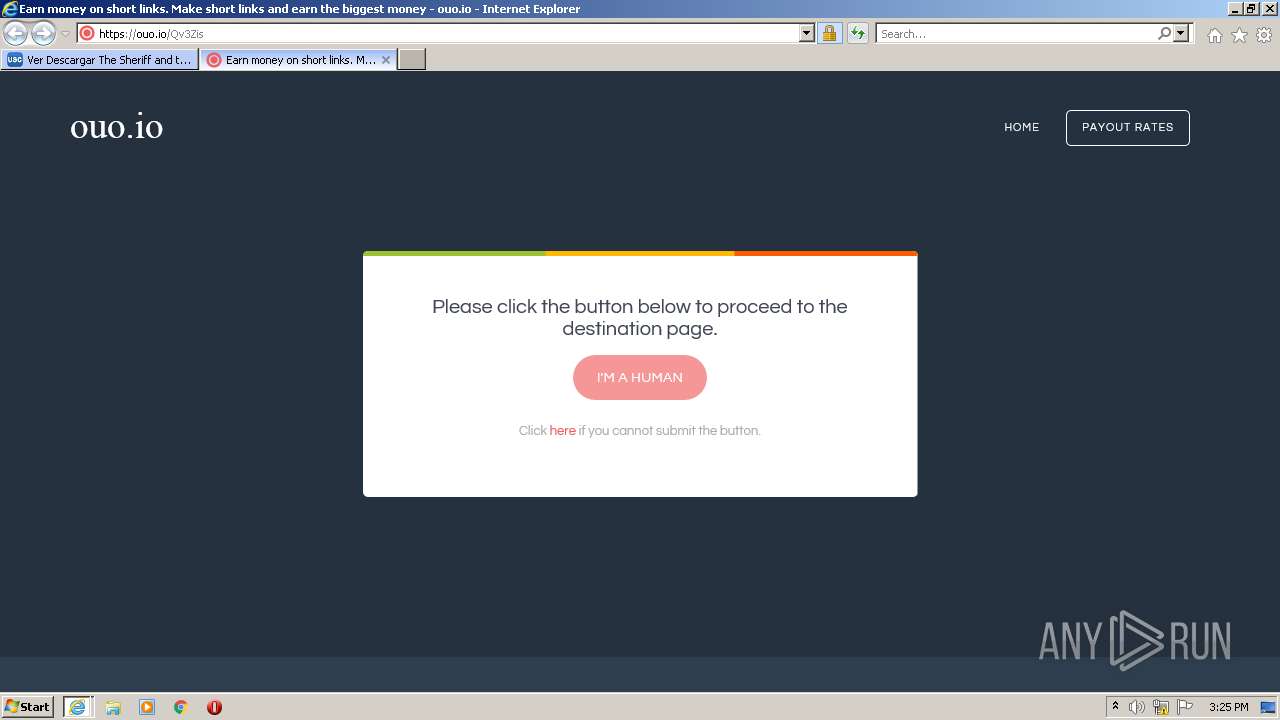Image resolution: width=1280 pixels, height=720 pixels.
Task: Launch media player taskbar icon
Action: click(x=147, y=707)
